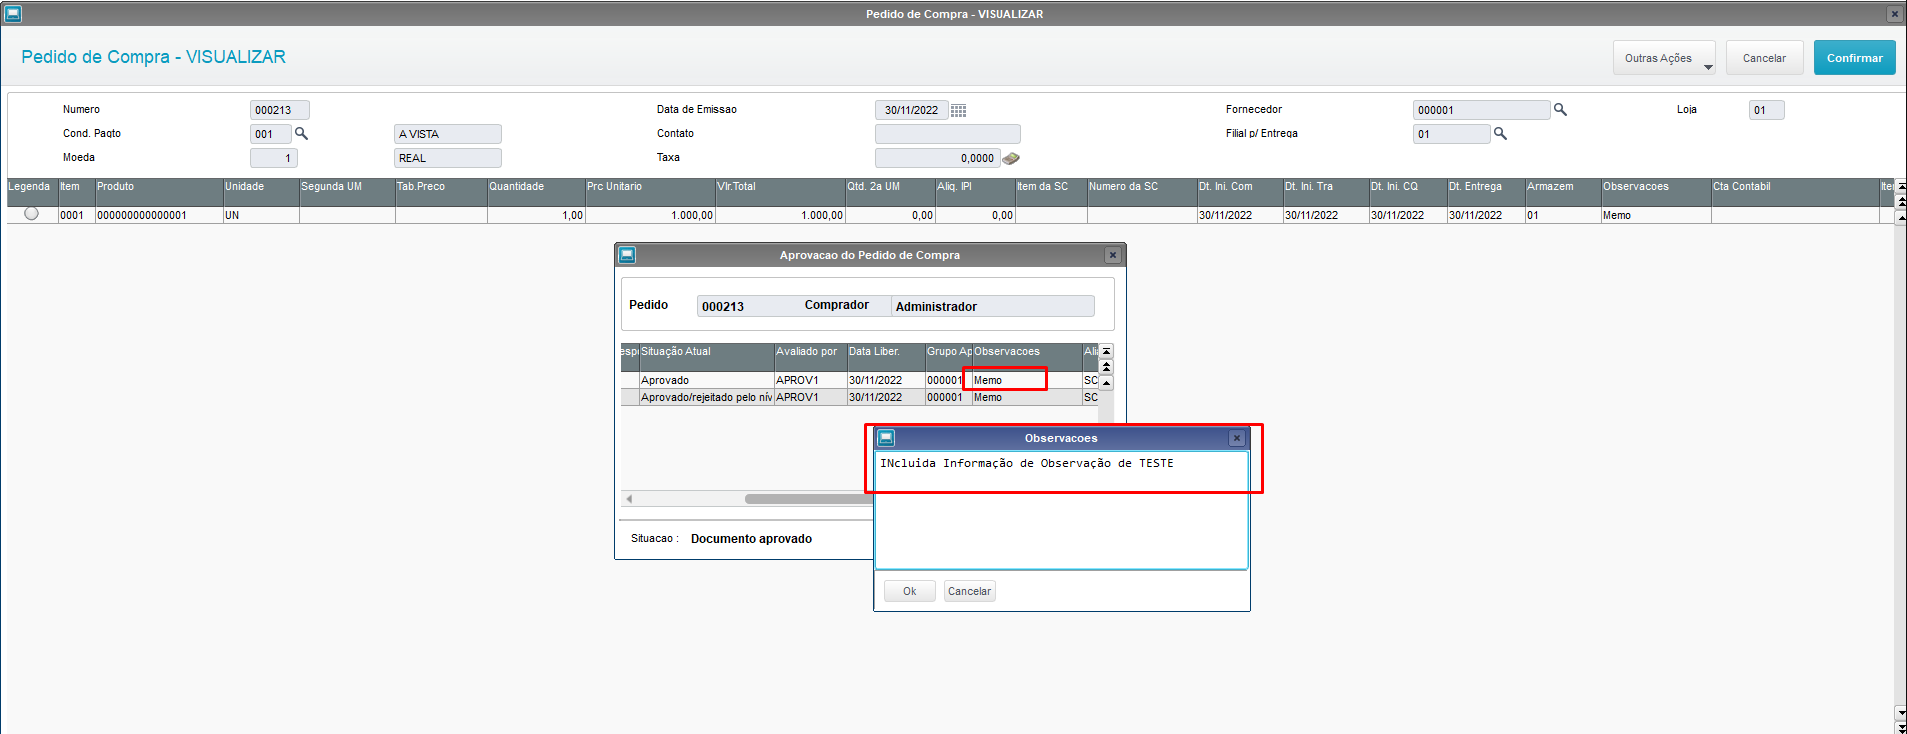Click the Vlr.Total column header
The width and height of the screenshot is (1907, 734).
780,192
